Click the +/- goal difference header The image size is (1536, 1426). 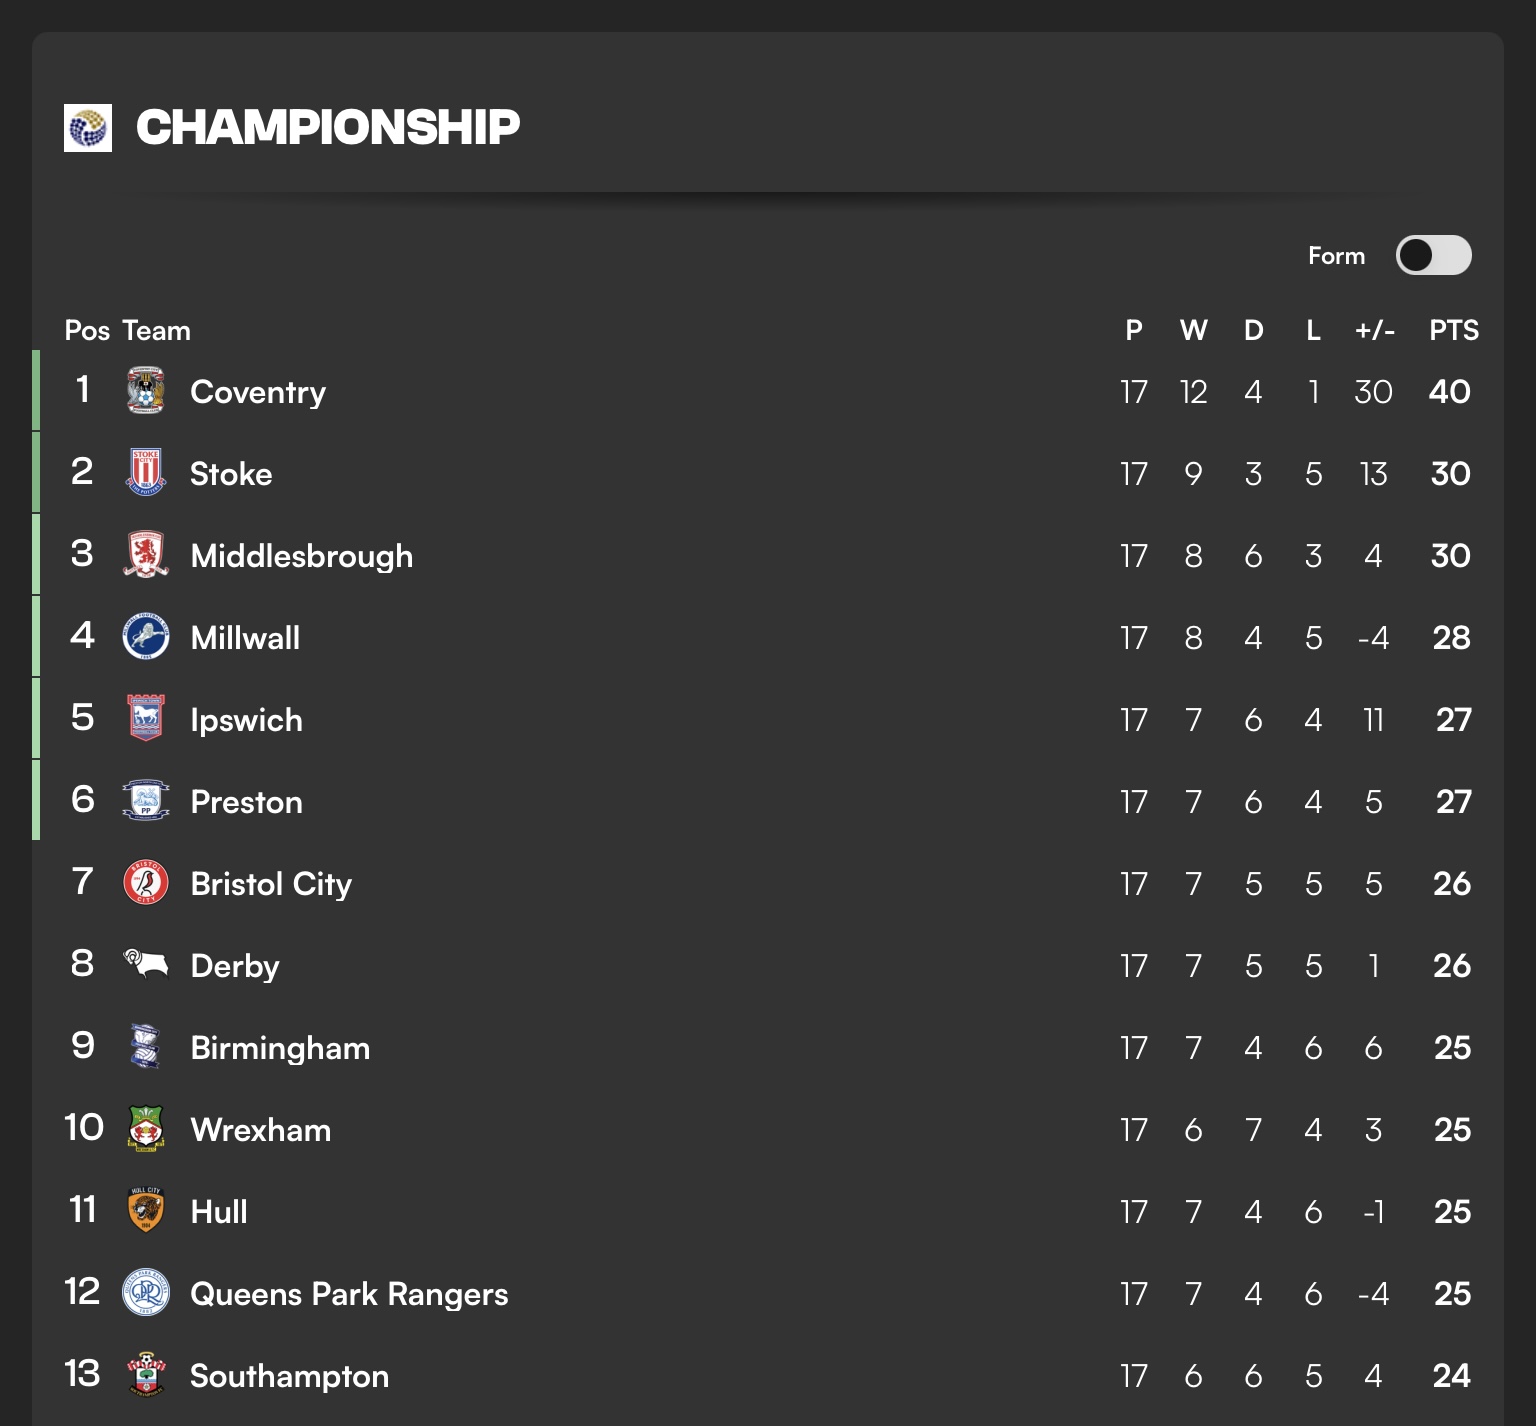tap(1374, 330)
